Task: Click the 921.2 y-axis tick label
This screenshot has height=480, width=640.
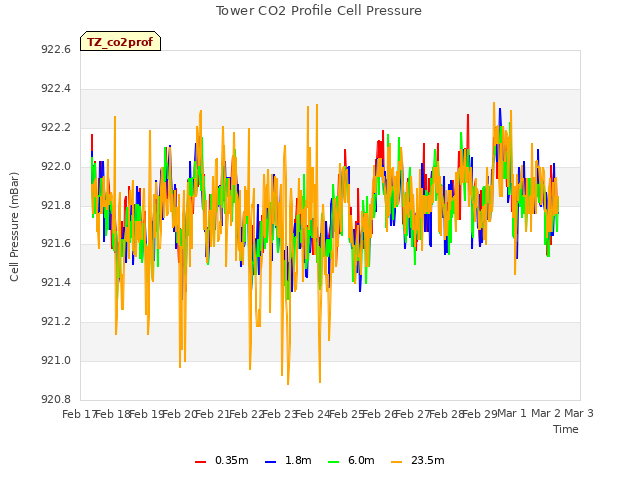Action: point(56,322)
